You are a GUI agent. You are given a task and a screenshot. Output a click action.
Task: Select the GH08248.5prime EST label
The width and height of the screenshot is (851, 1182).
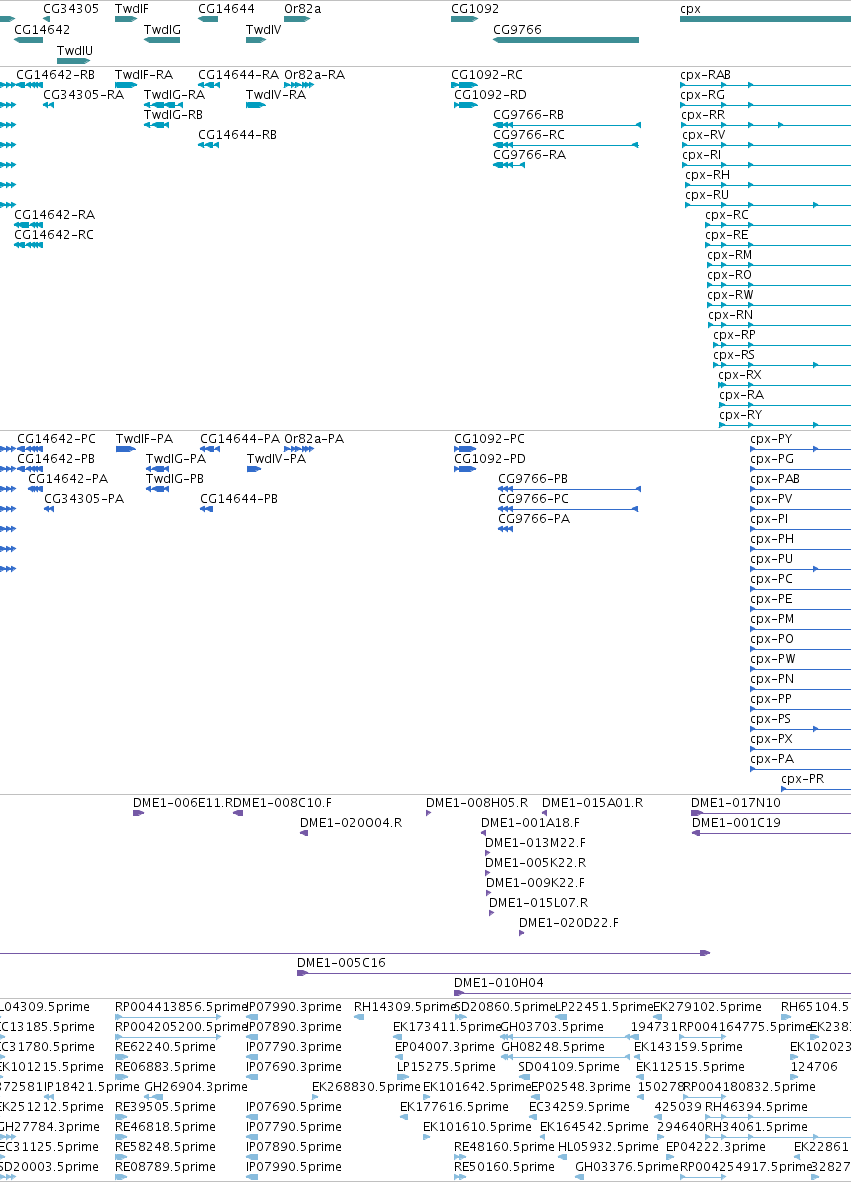coord(553,1046)
